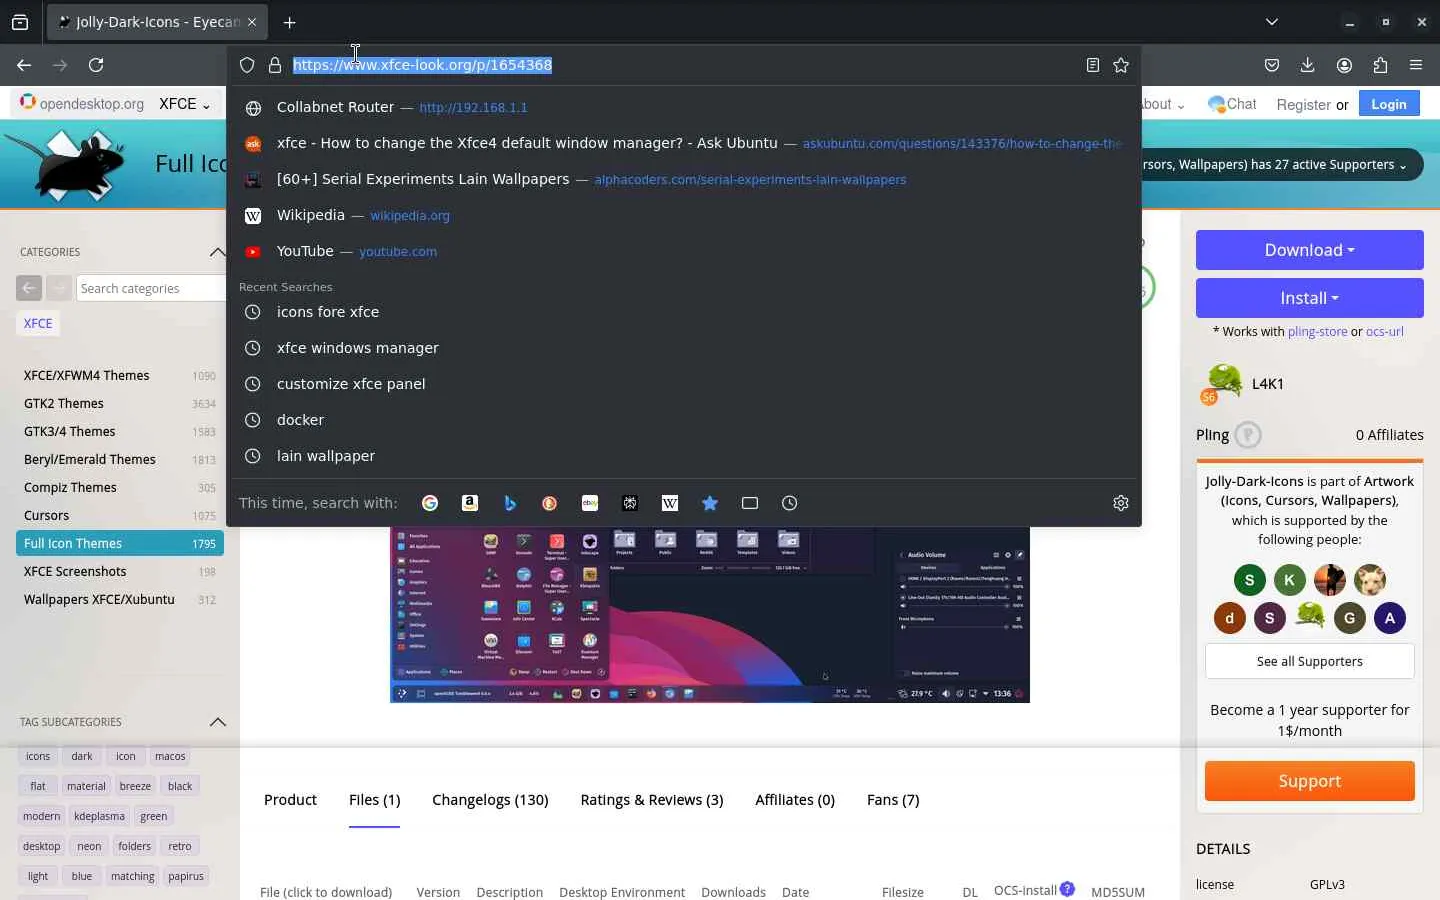Go back in the categories list
The height and width of the screenshot is (900, 1440).
(29, 288)
